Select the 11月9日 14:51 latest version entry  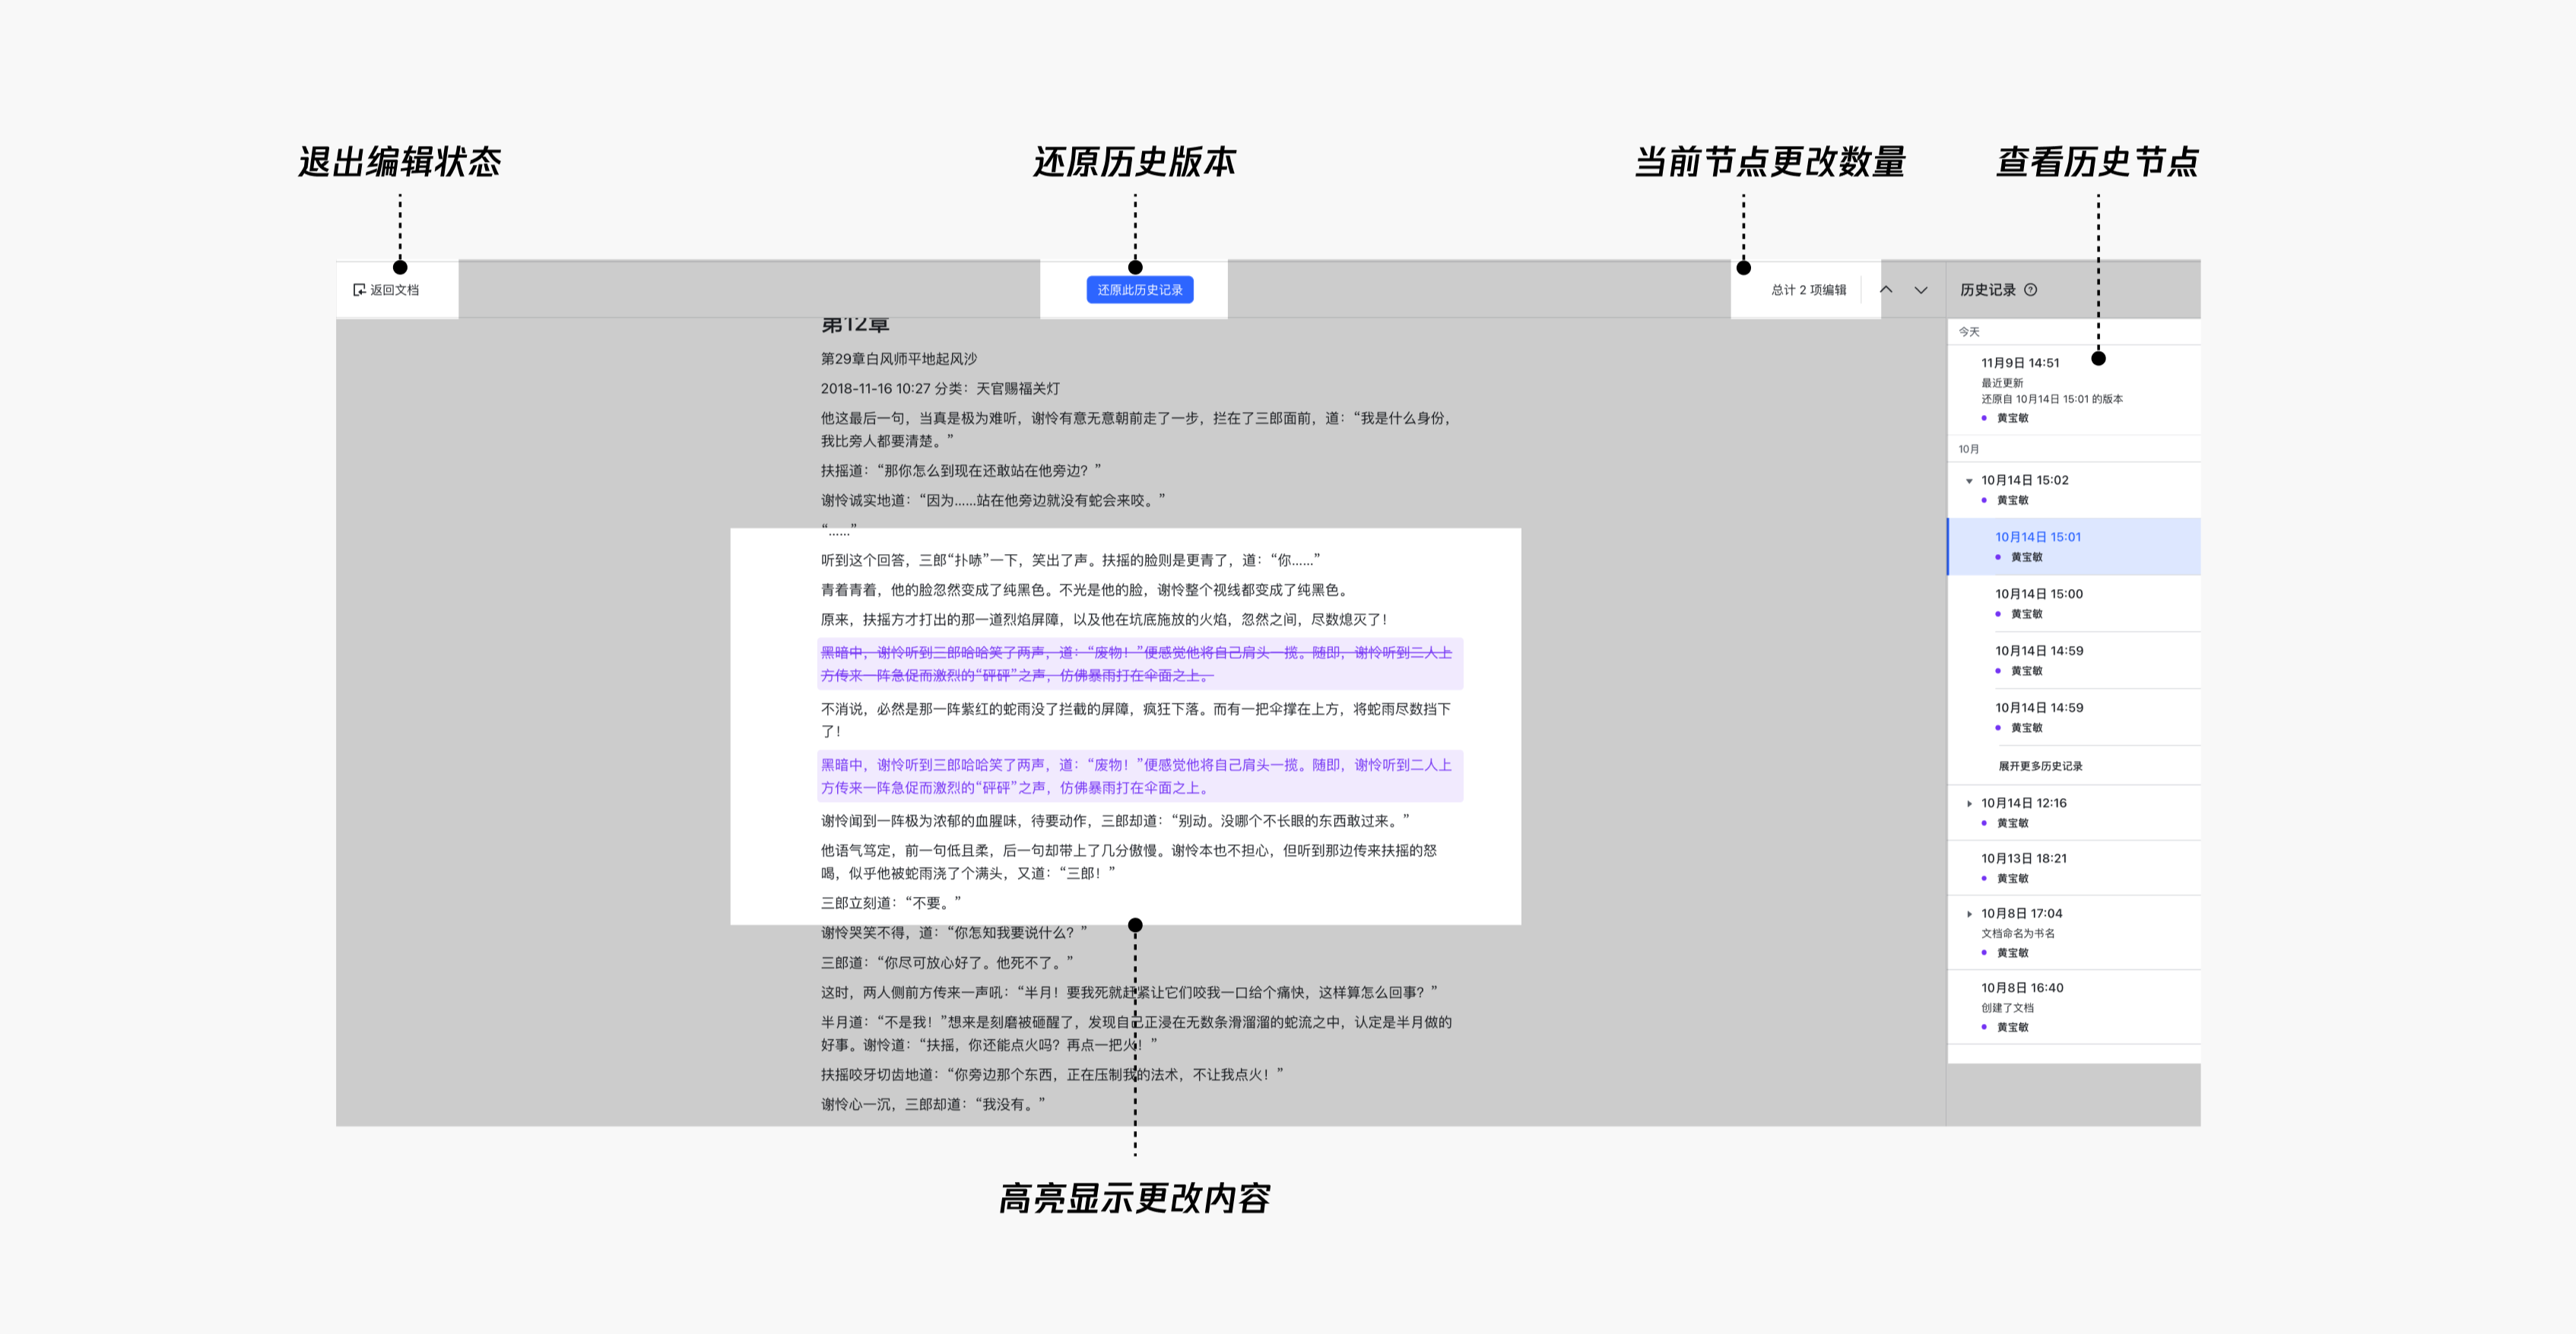(x=2020, y=363)
